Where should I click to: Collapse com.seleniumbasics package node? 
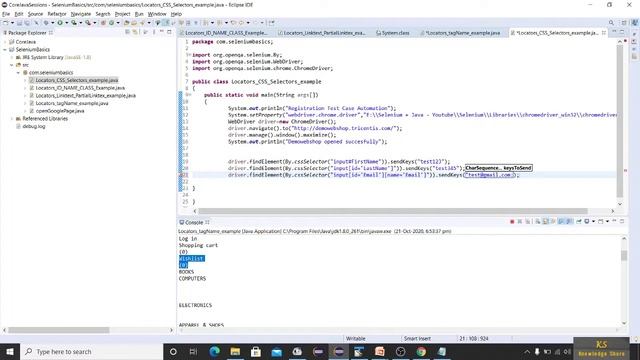pyautogui.click(x=18, y=72)
